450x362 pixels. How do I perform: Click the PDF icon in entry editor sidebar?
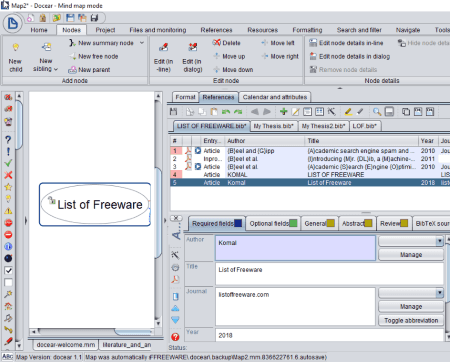[175, 279]
